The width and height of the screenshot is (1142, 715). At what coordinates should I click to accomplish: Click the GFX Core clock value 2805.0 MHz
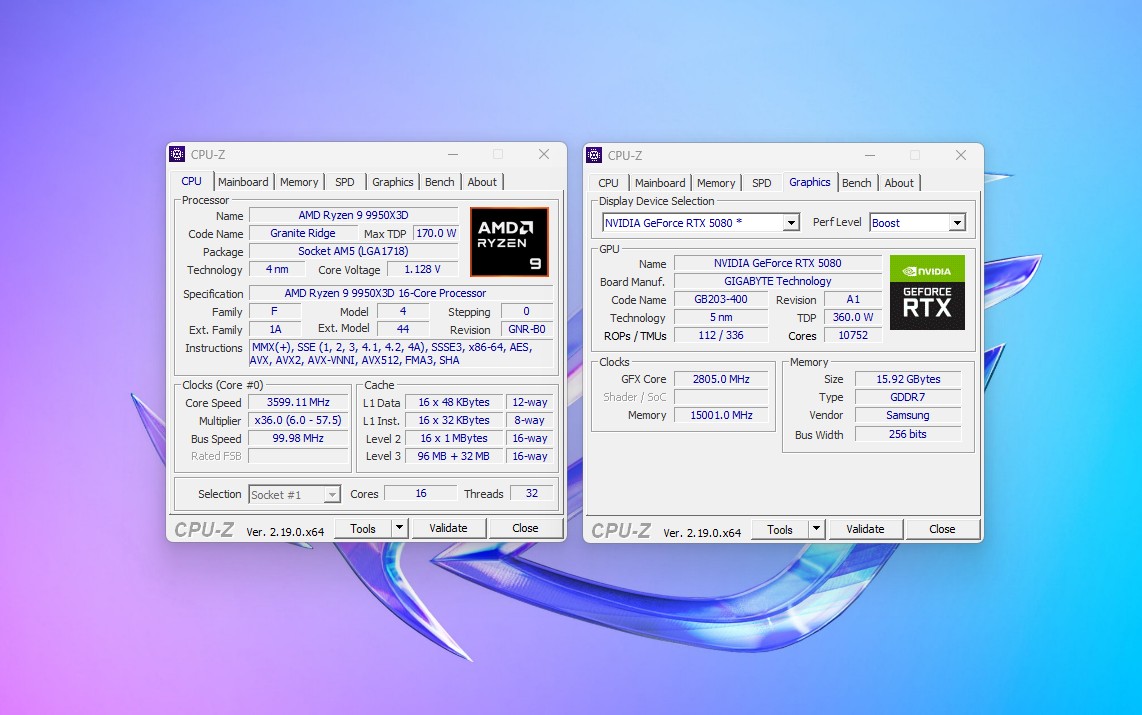[x=721, y=379]
